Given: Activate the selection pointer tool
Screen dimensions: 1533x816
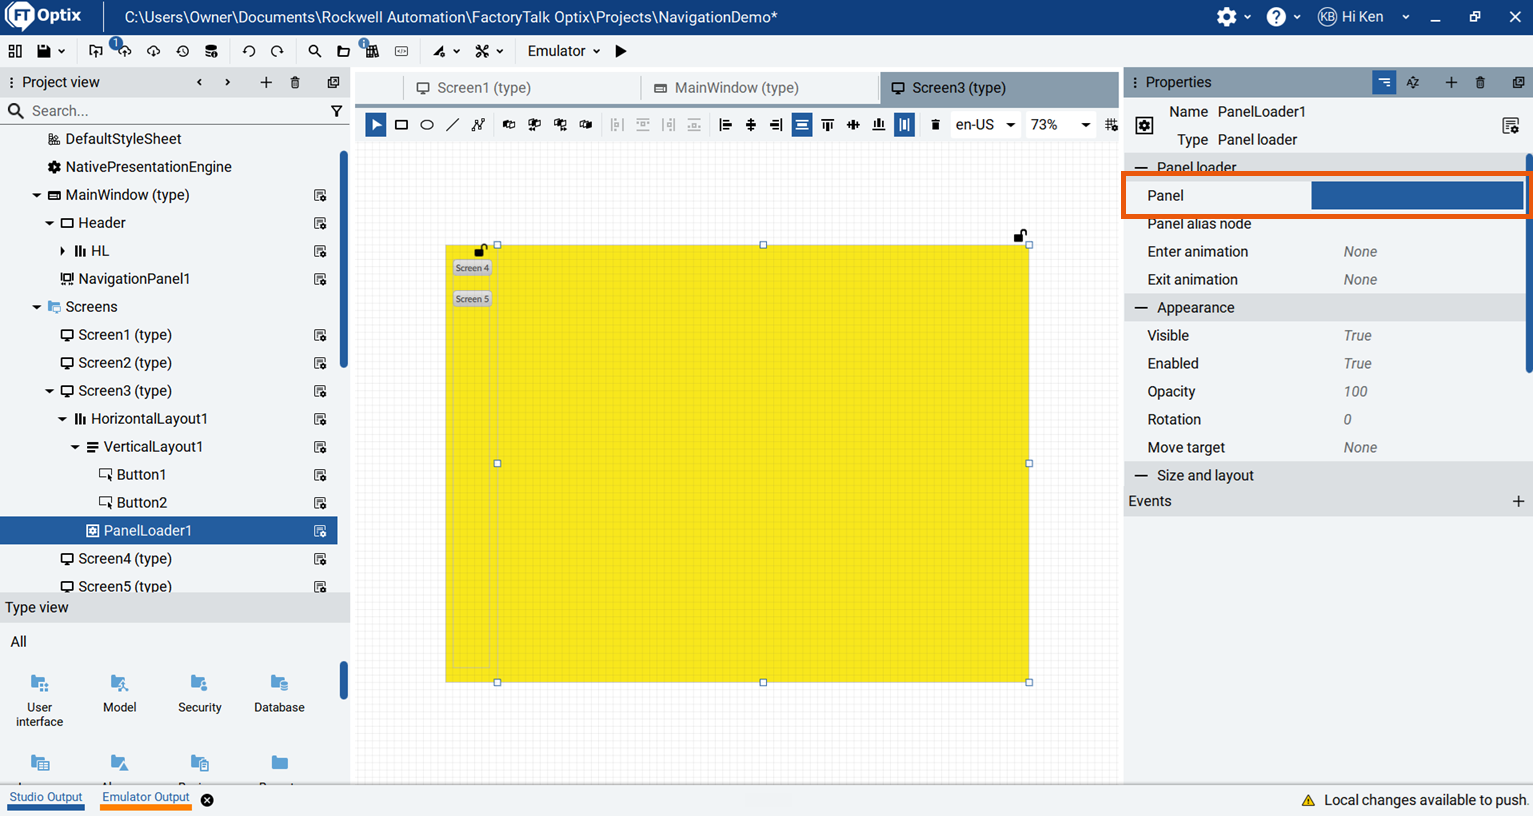Looking at the screenshot, I should [376, 125].
